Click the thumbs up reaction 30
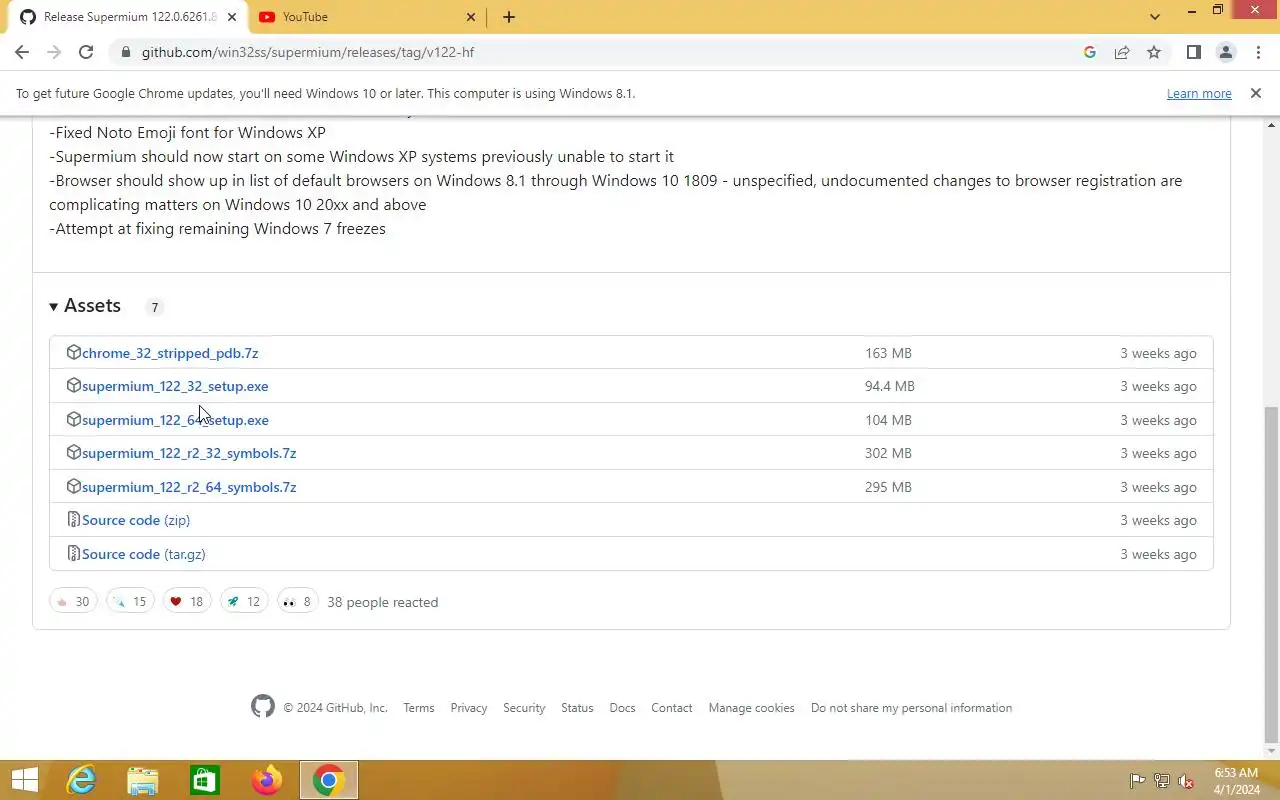 [x=73, y=601]
